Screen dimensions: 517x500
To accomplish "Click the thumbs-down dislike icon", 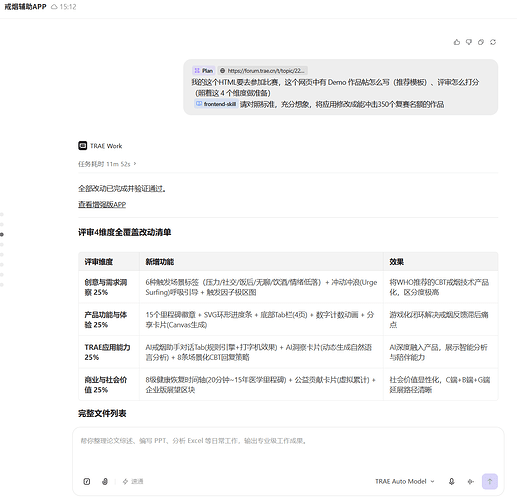I will coord(469,42).
